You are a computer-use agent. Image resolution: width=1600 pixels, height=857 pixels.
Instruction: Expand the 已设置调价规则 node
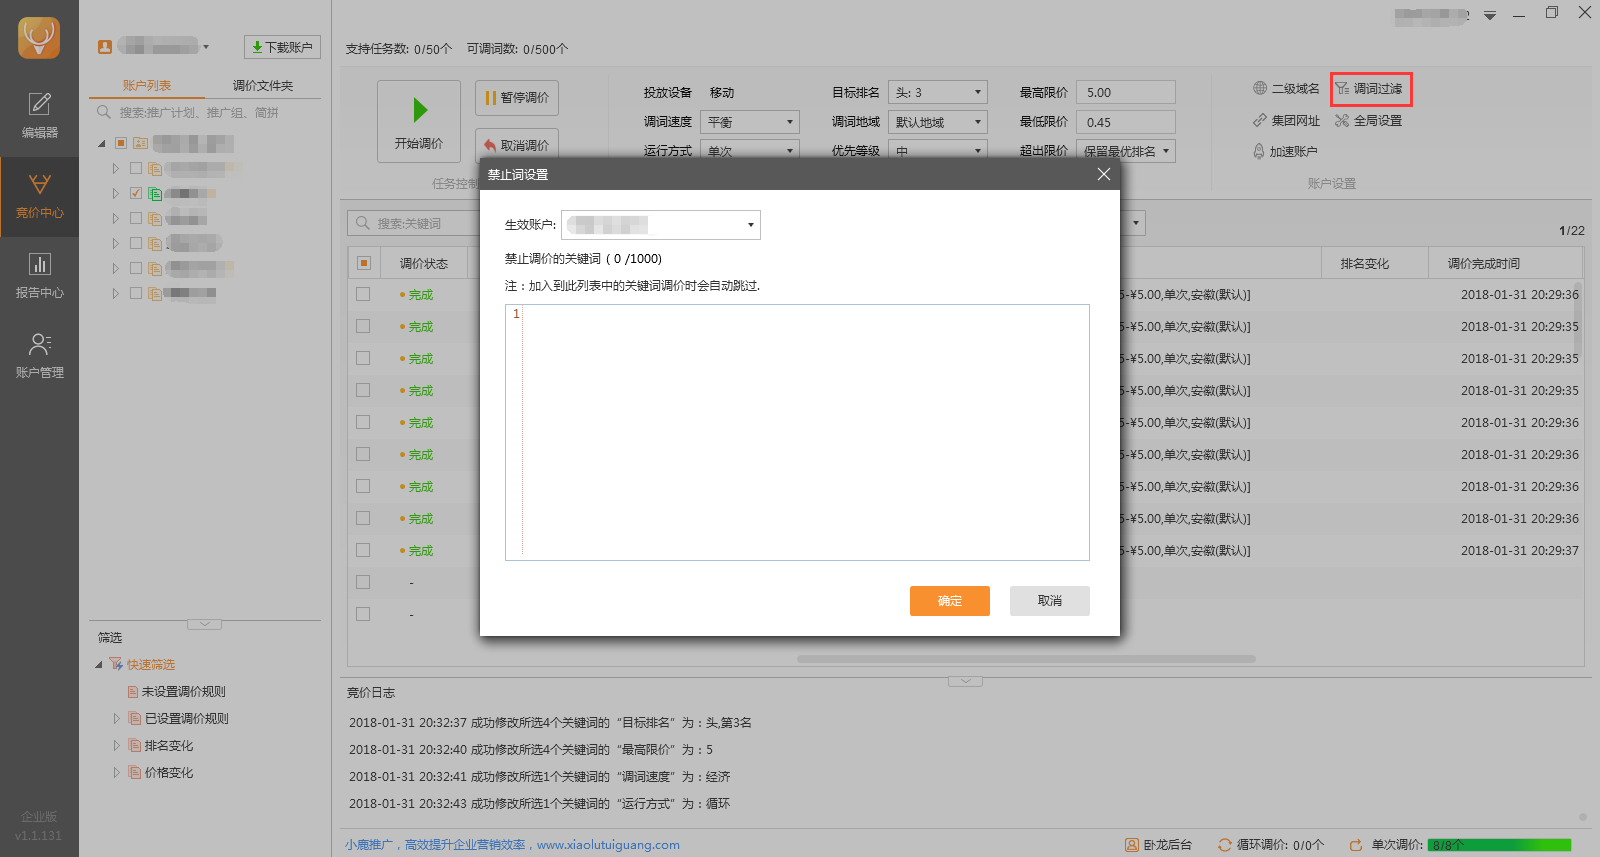tap(116, 719)
